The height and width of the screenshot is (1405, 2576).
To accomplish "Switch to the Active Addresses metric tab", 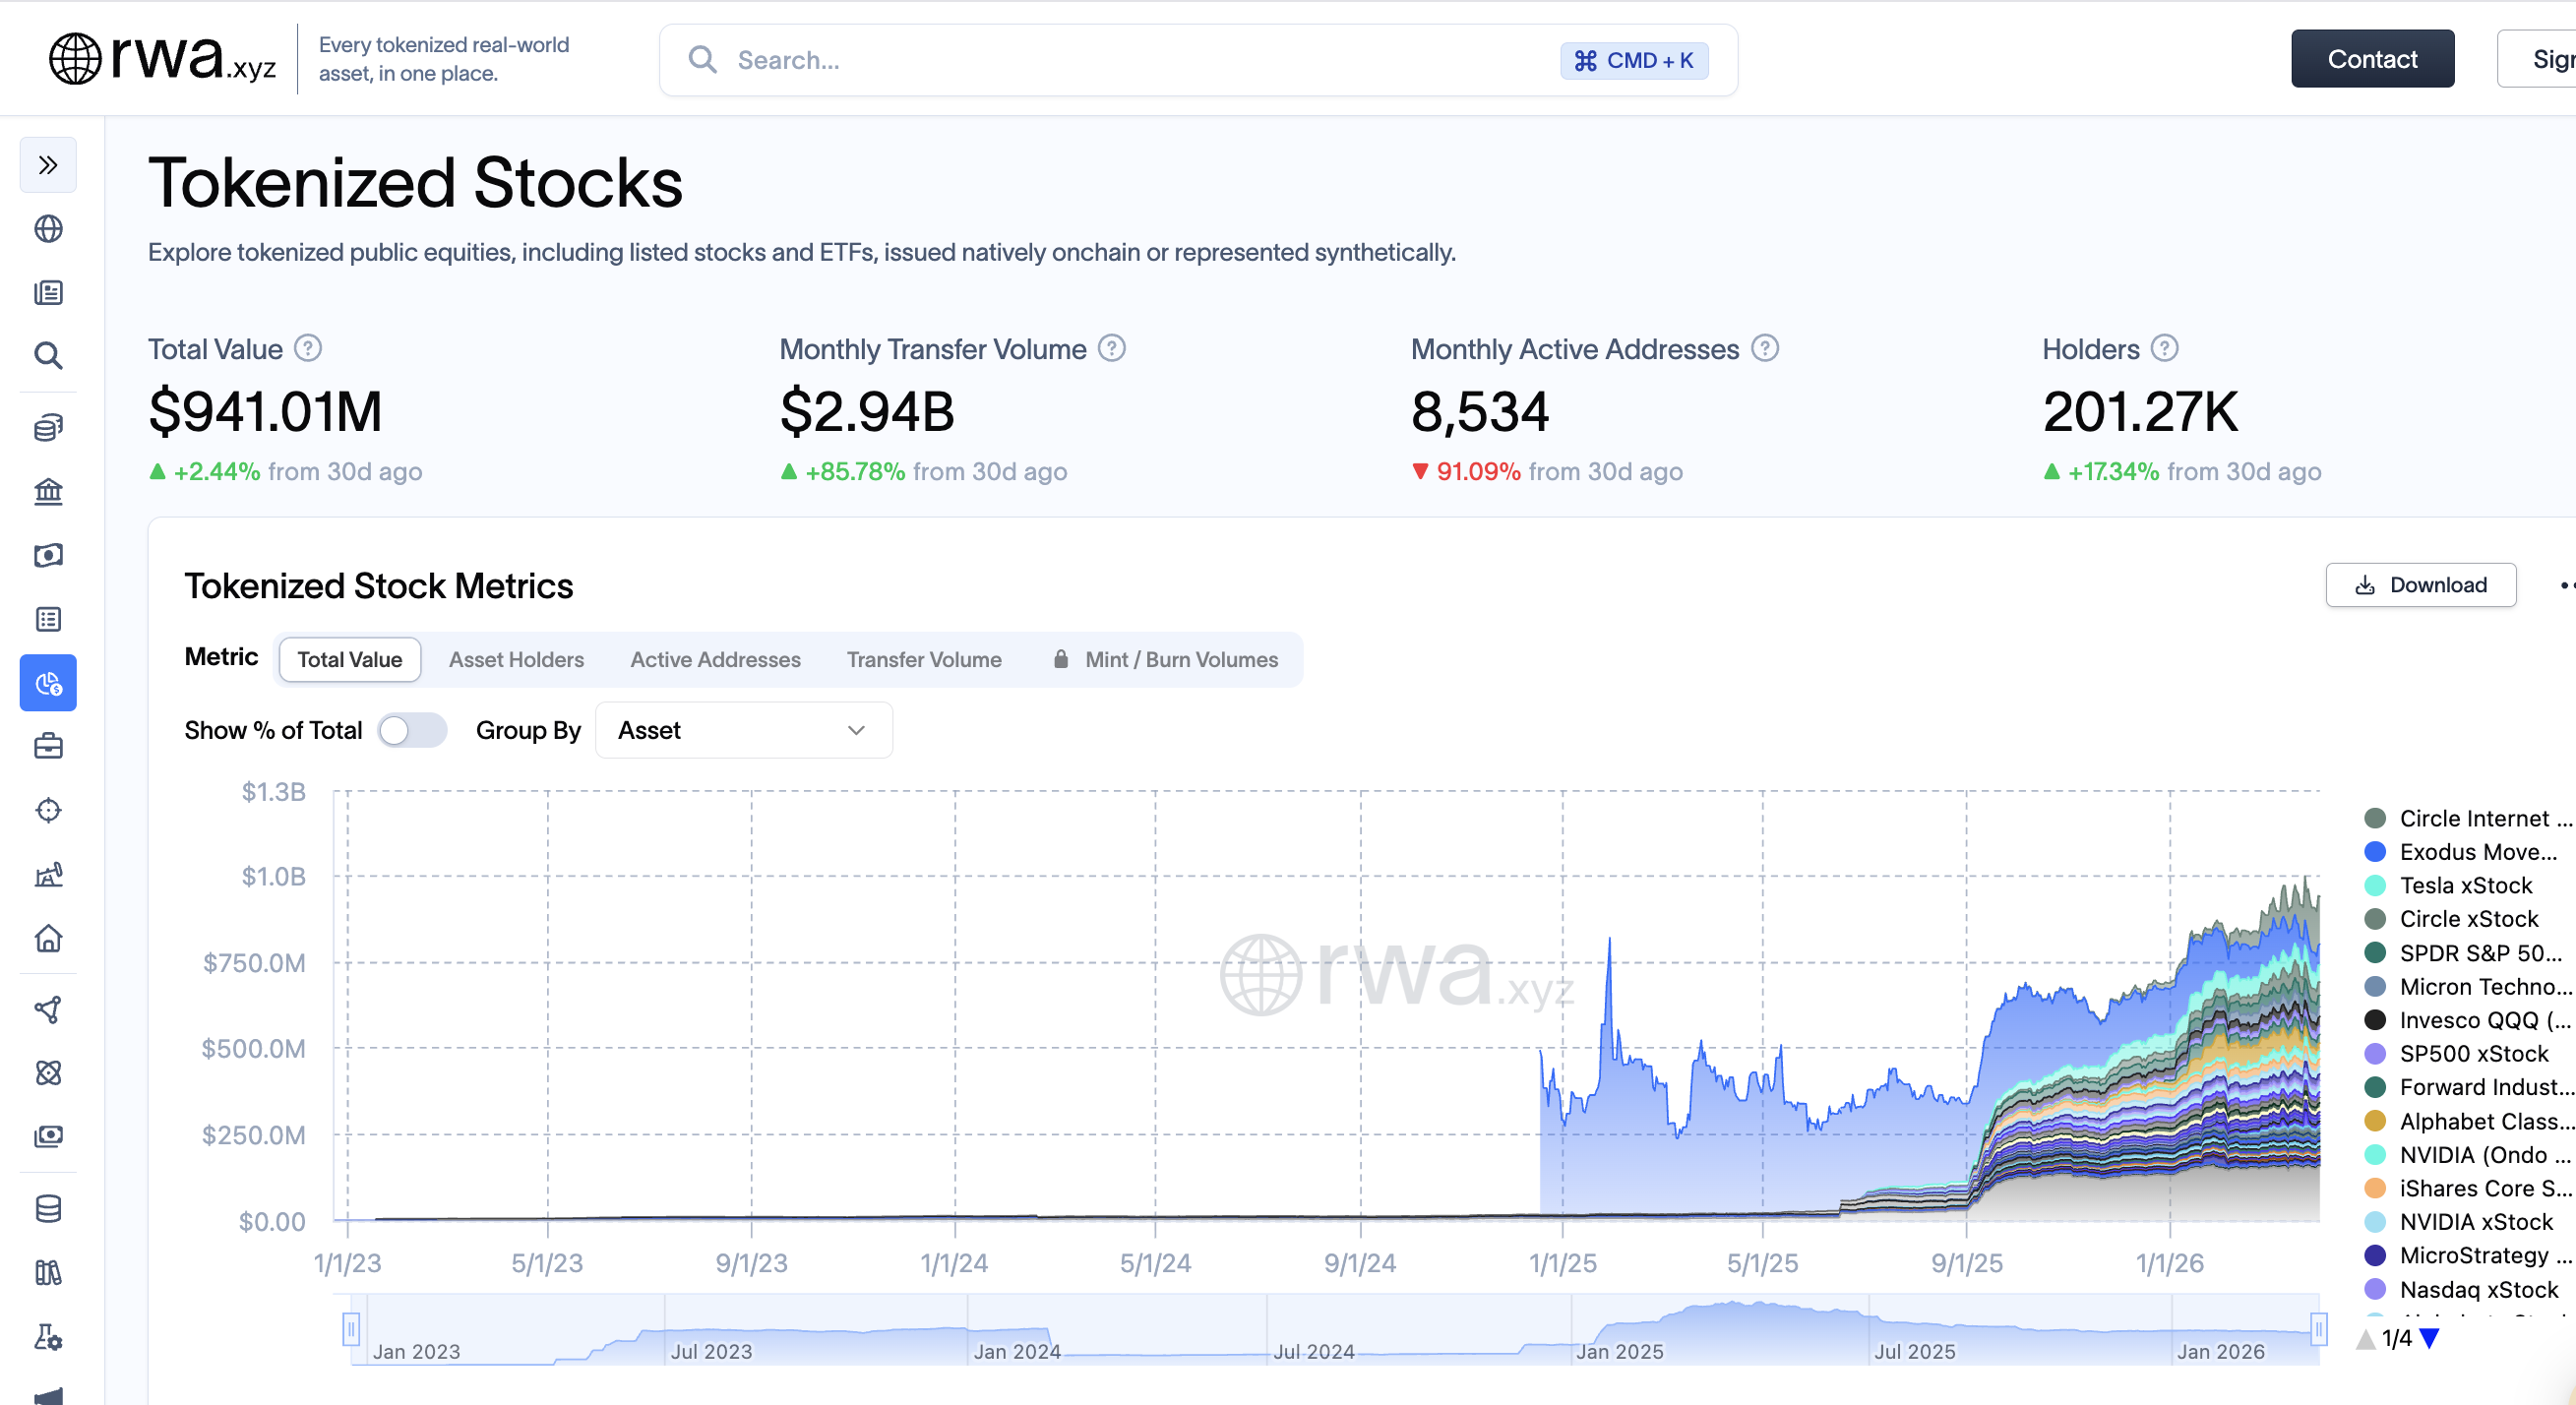I will 715,660.
